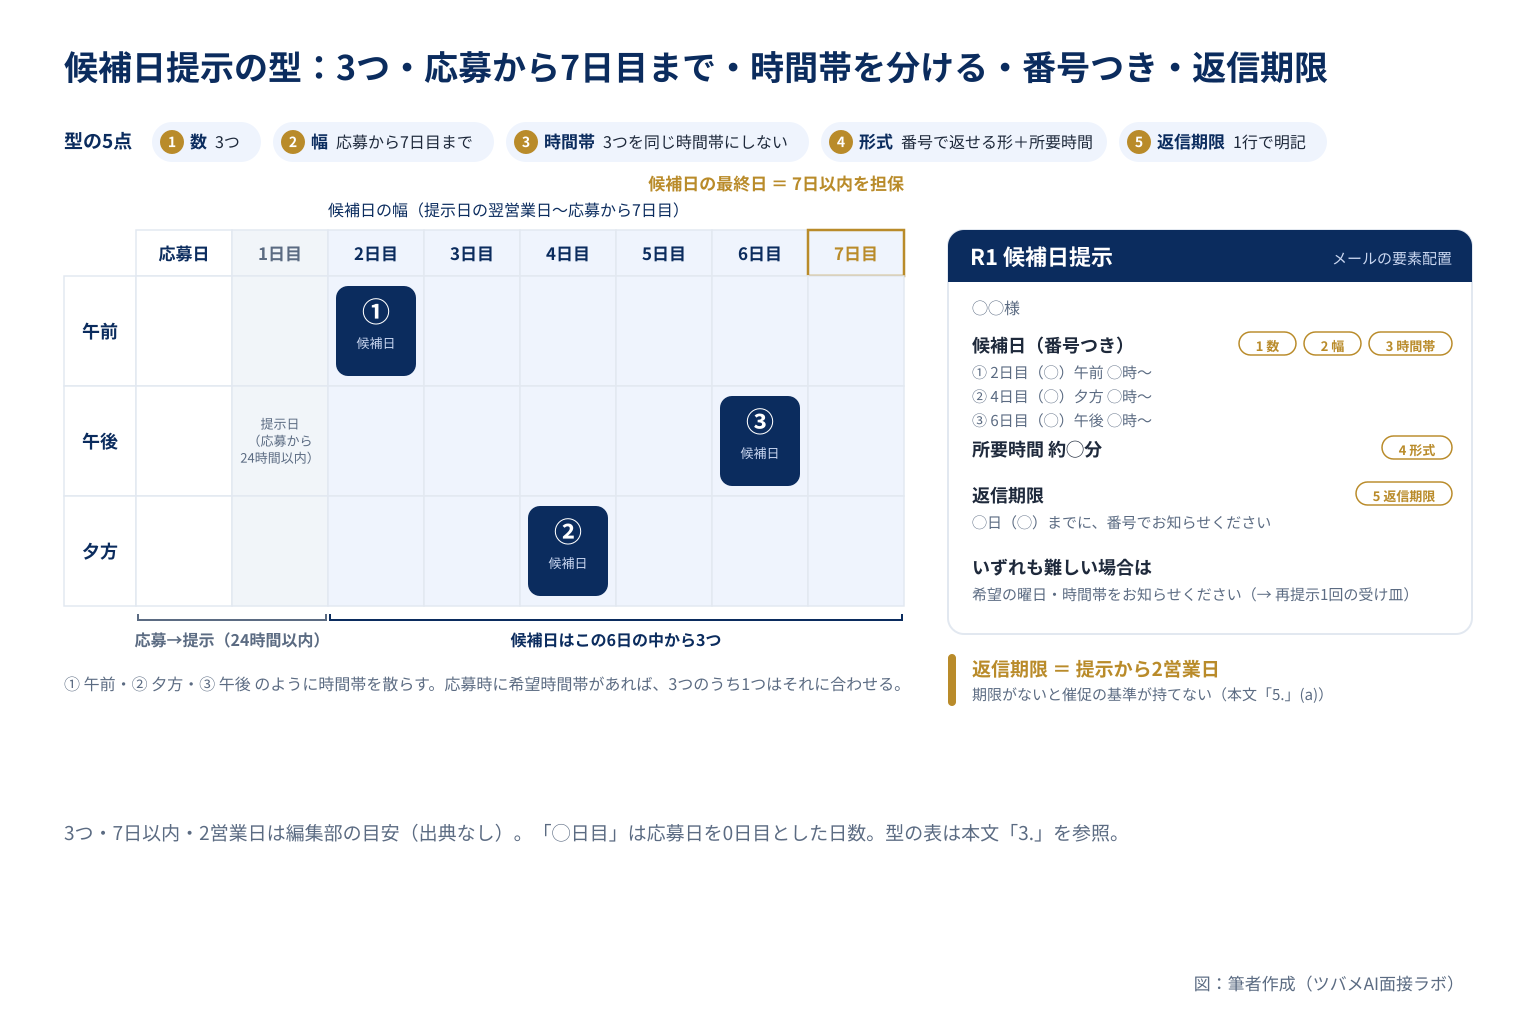This screenshot has width=1536, height=1024.
Task: Select the chip 形式 番号で返せる形＋所要時間
Action: click(x=964, y=142)
